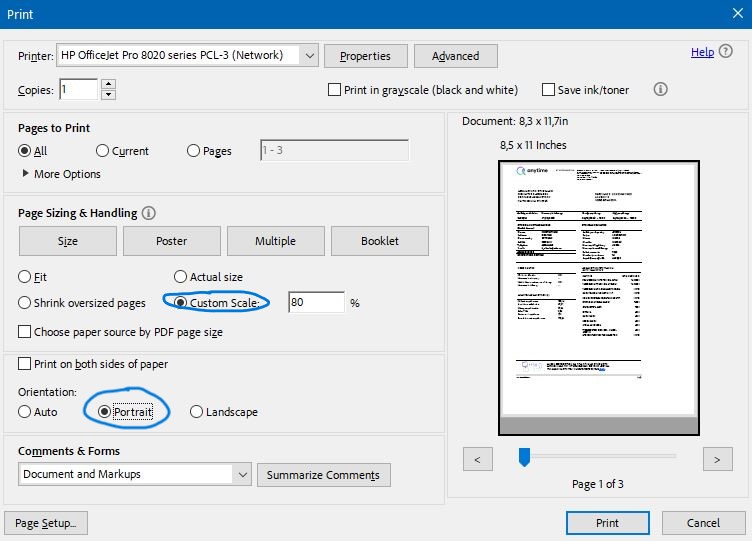Select Landscape orientation
Screen dimensions: 752x541
point(196,412)
